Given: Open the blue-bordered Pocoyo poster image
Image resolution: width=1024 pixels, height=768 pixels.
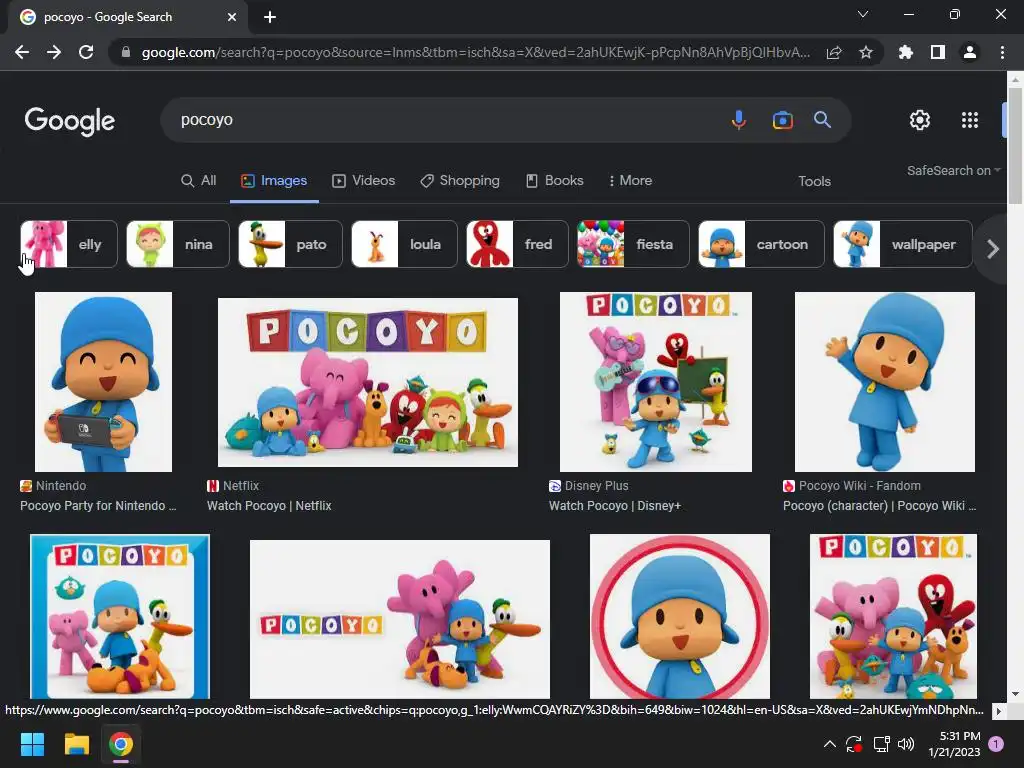Looking at the screenshot, I should click(x=120, y=616).
